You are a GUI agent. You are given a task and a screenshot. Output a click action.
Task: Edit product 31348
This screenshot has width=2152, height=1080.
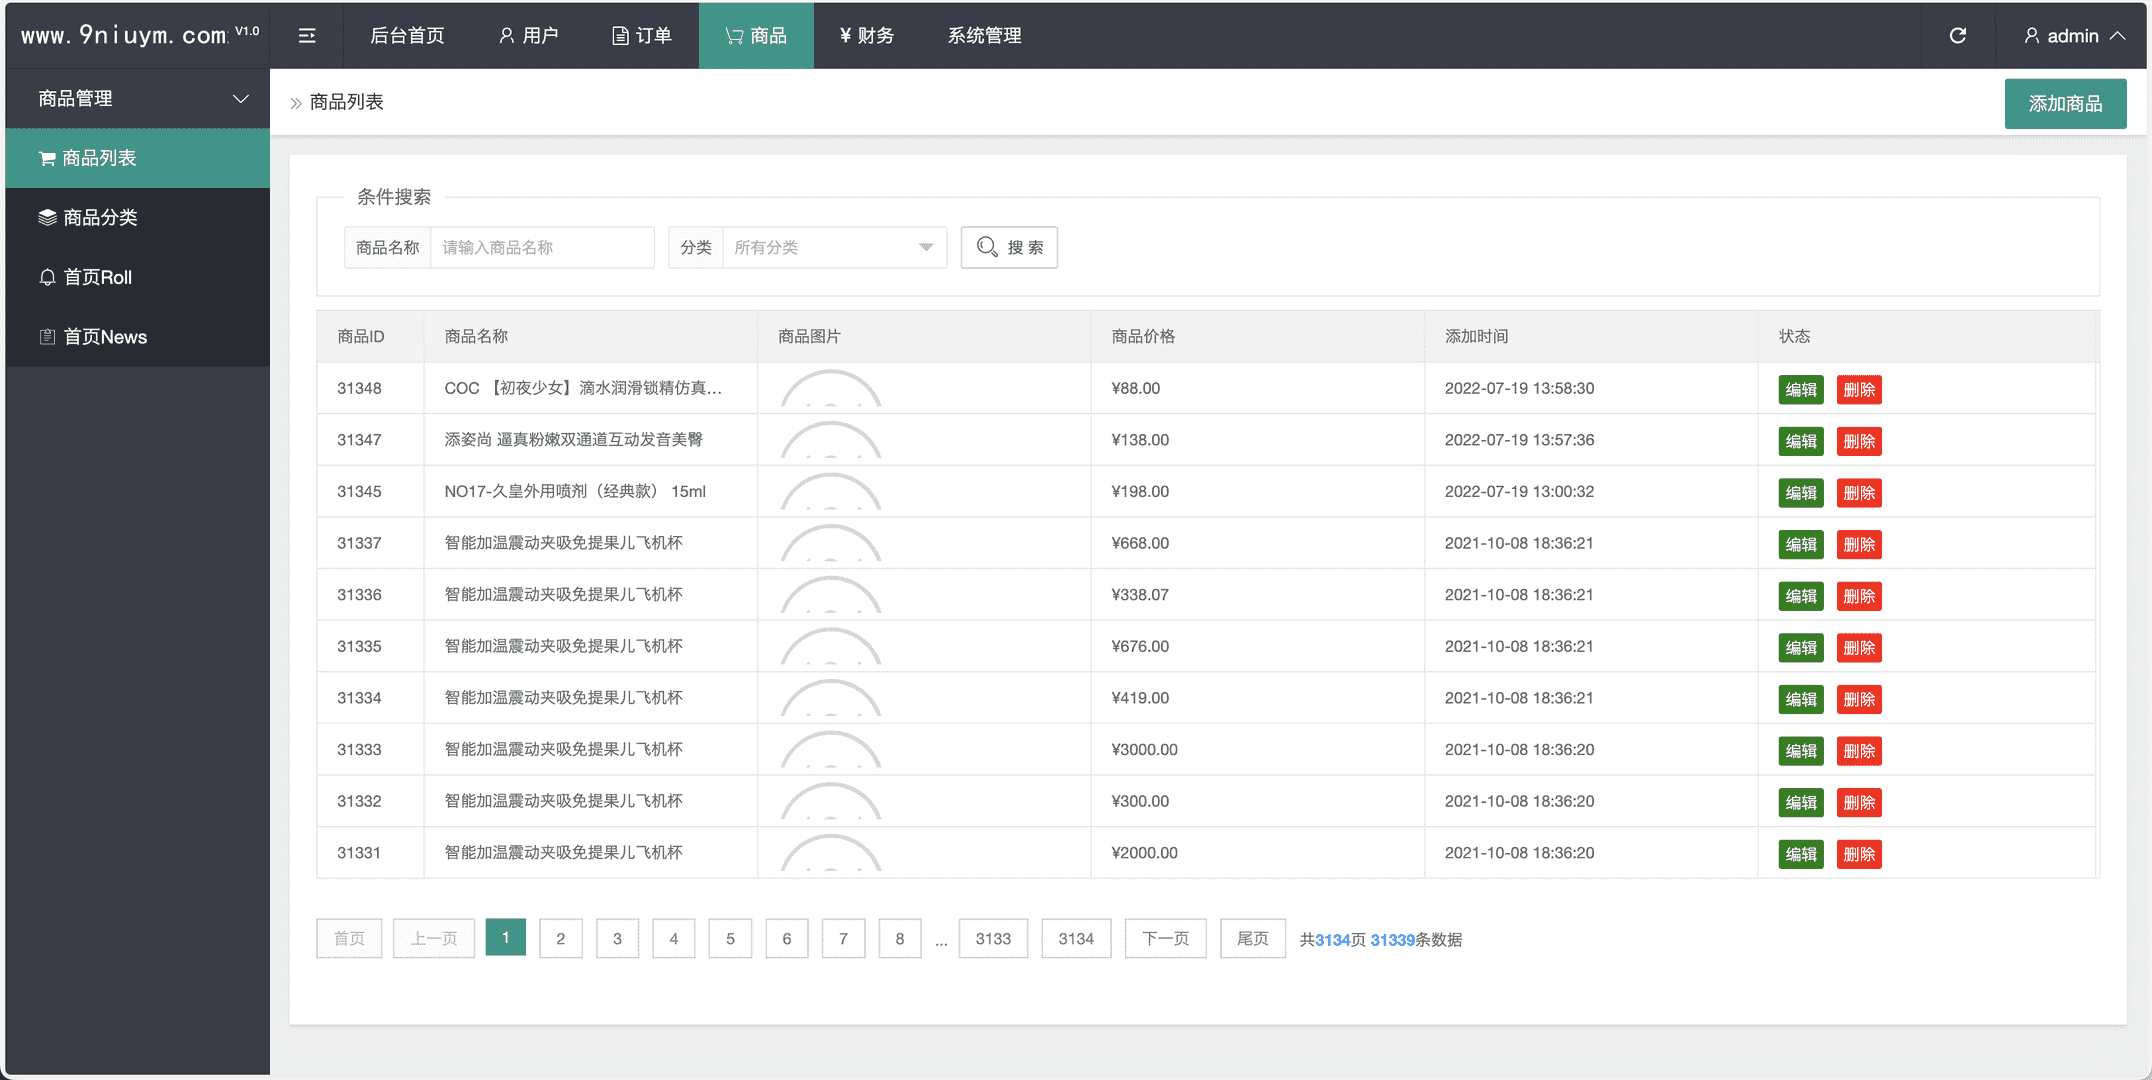1801,390
